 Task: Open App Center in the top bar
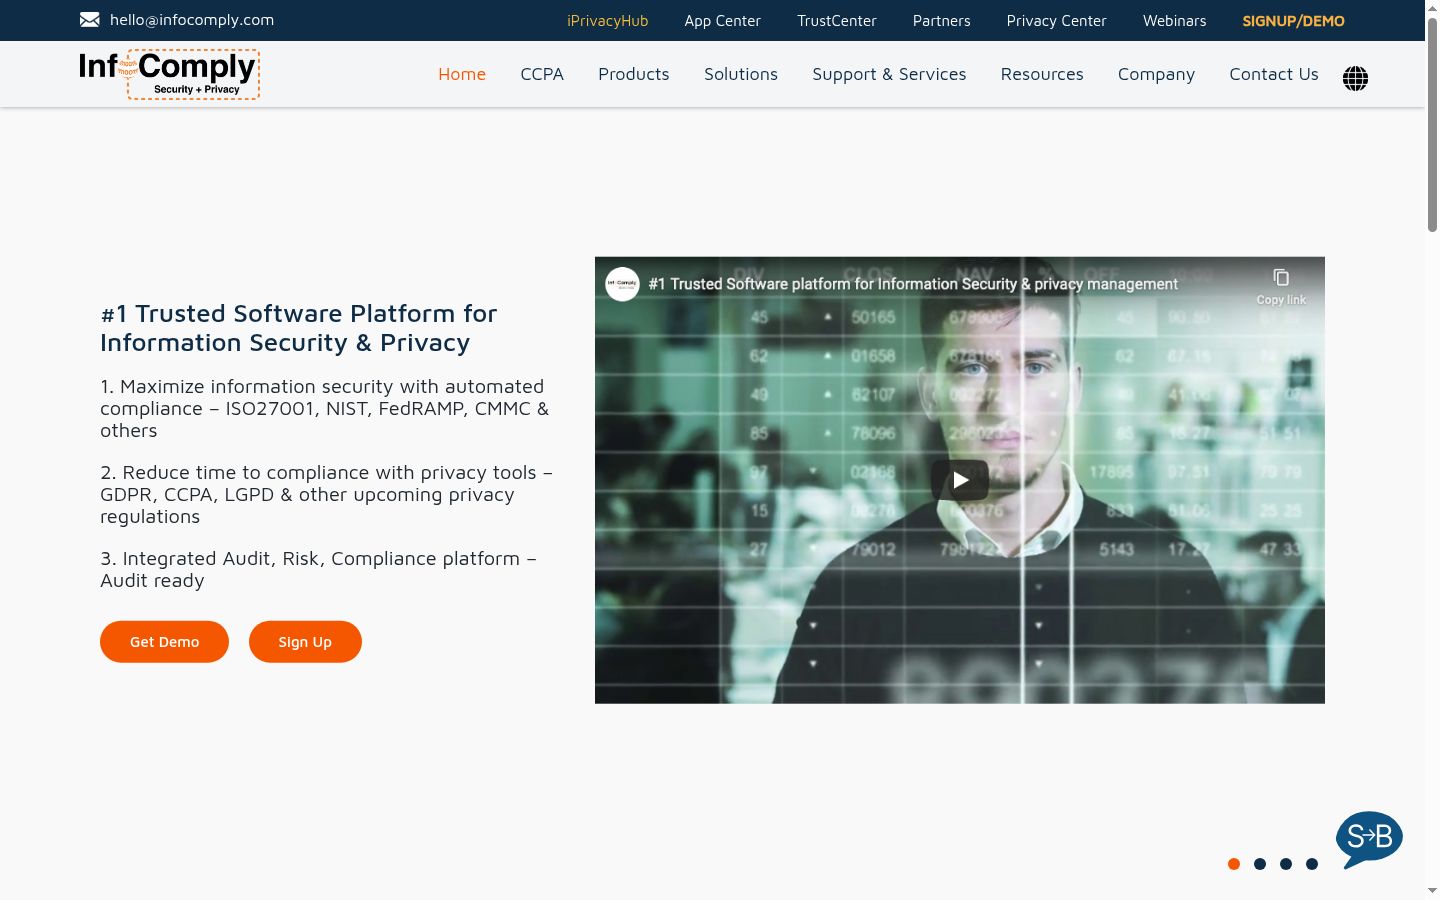point(723,21)
